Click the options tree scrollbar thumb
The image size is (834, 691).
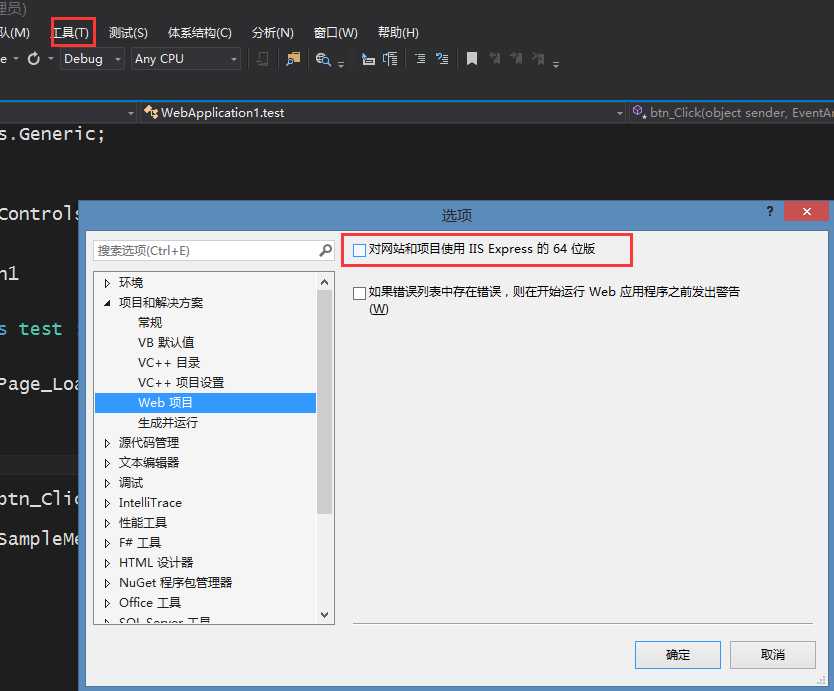coord(324,402)
